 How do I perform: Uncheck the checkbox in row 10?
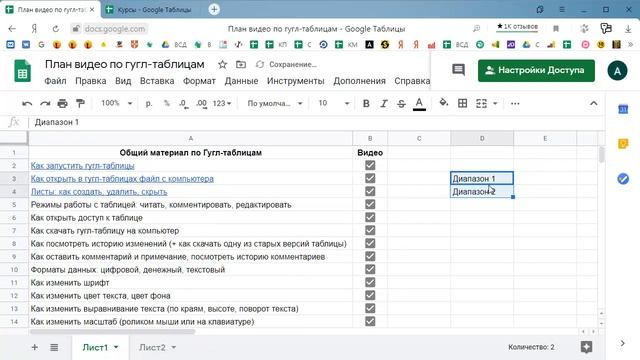click(x=370, y=269)
